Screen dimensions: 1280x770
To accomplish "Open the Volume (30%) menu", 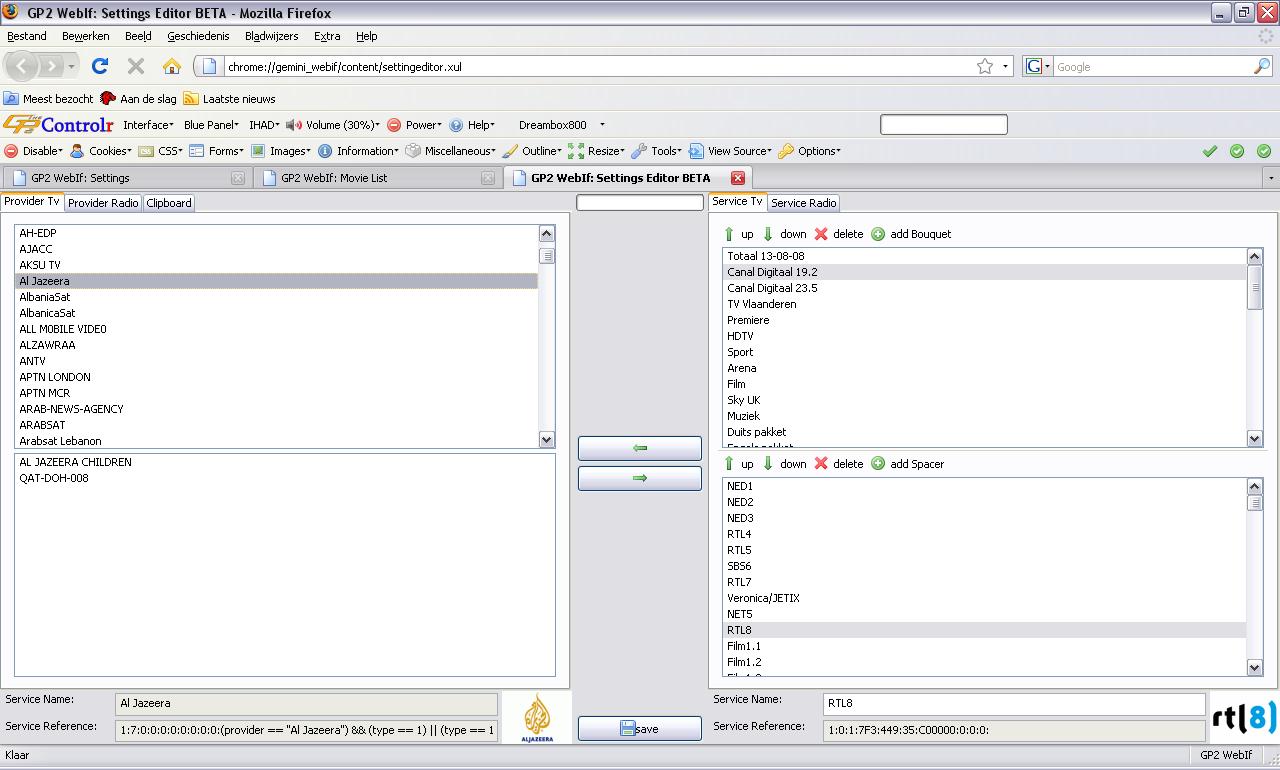I will click(333, 125).
